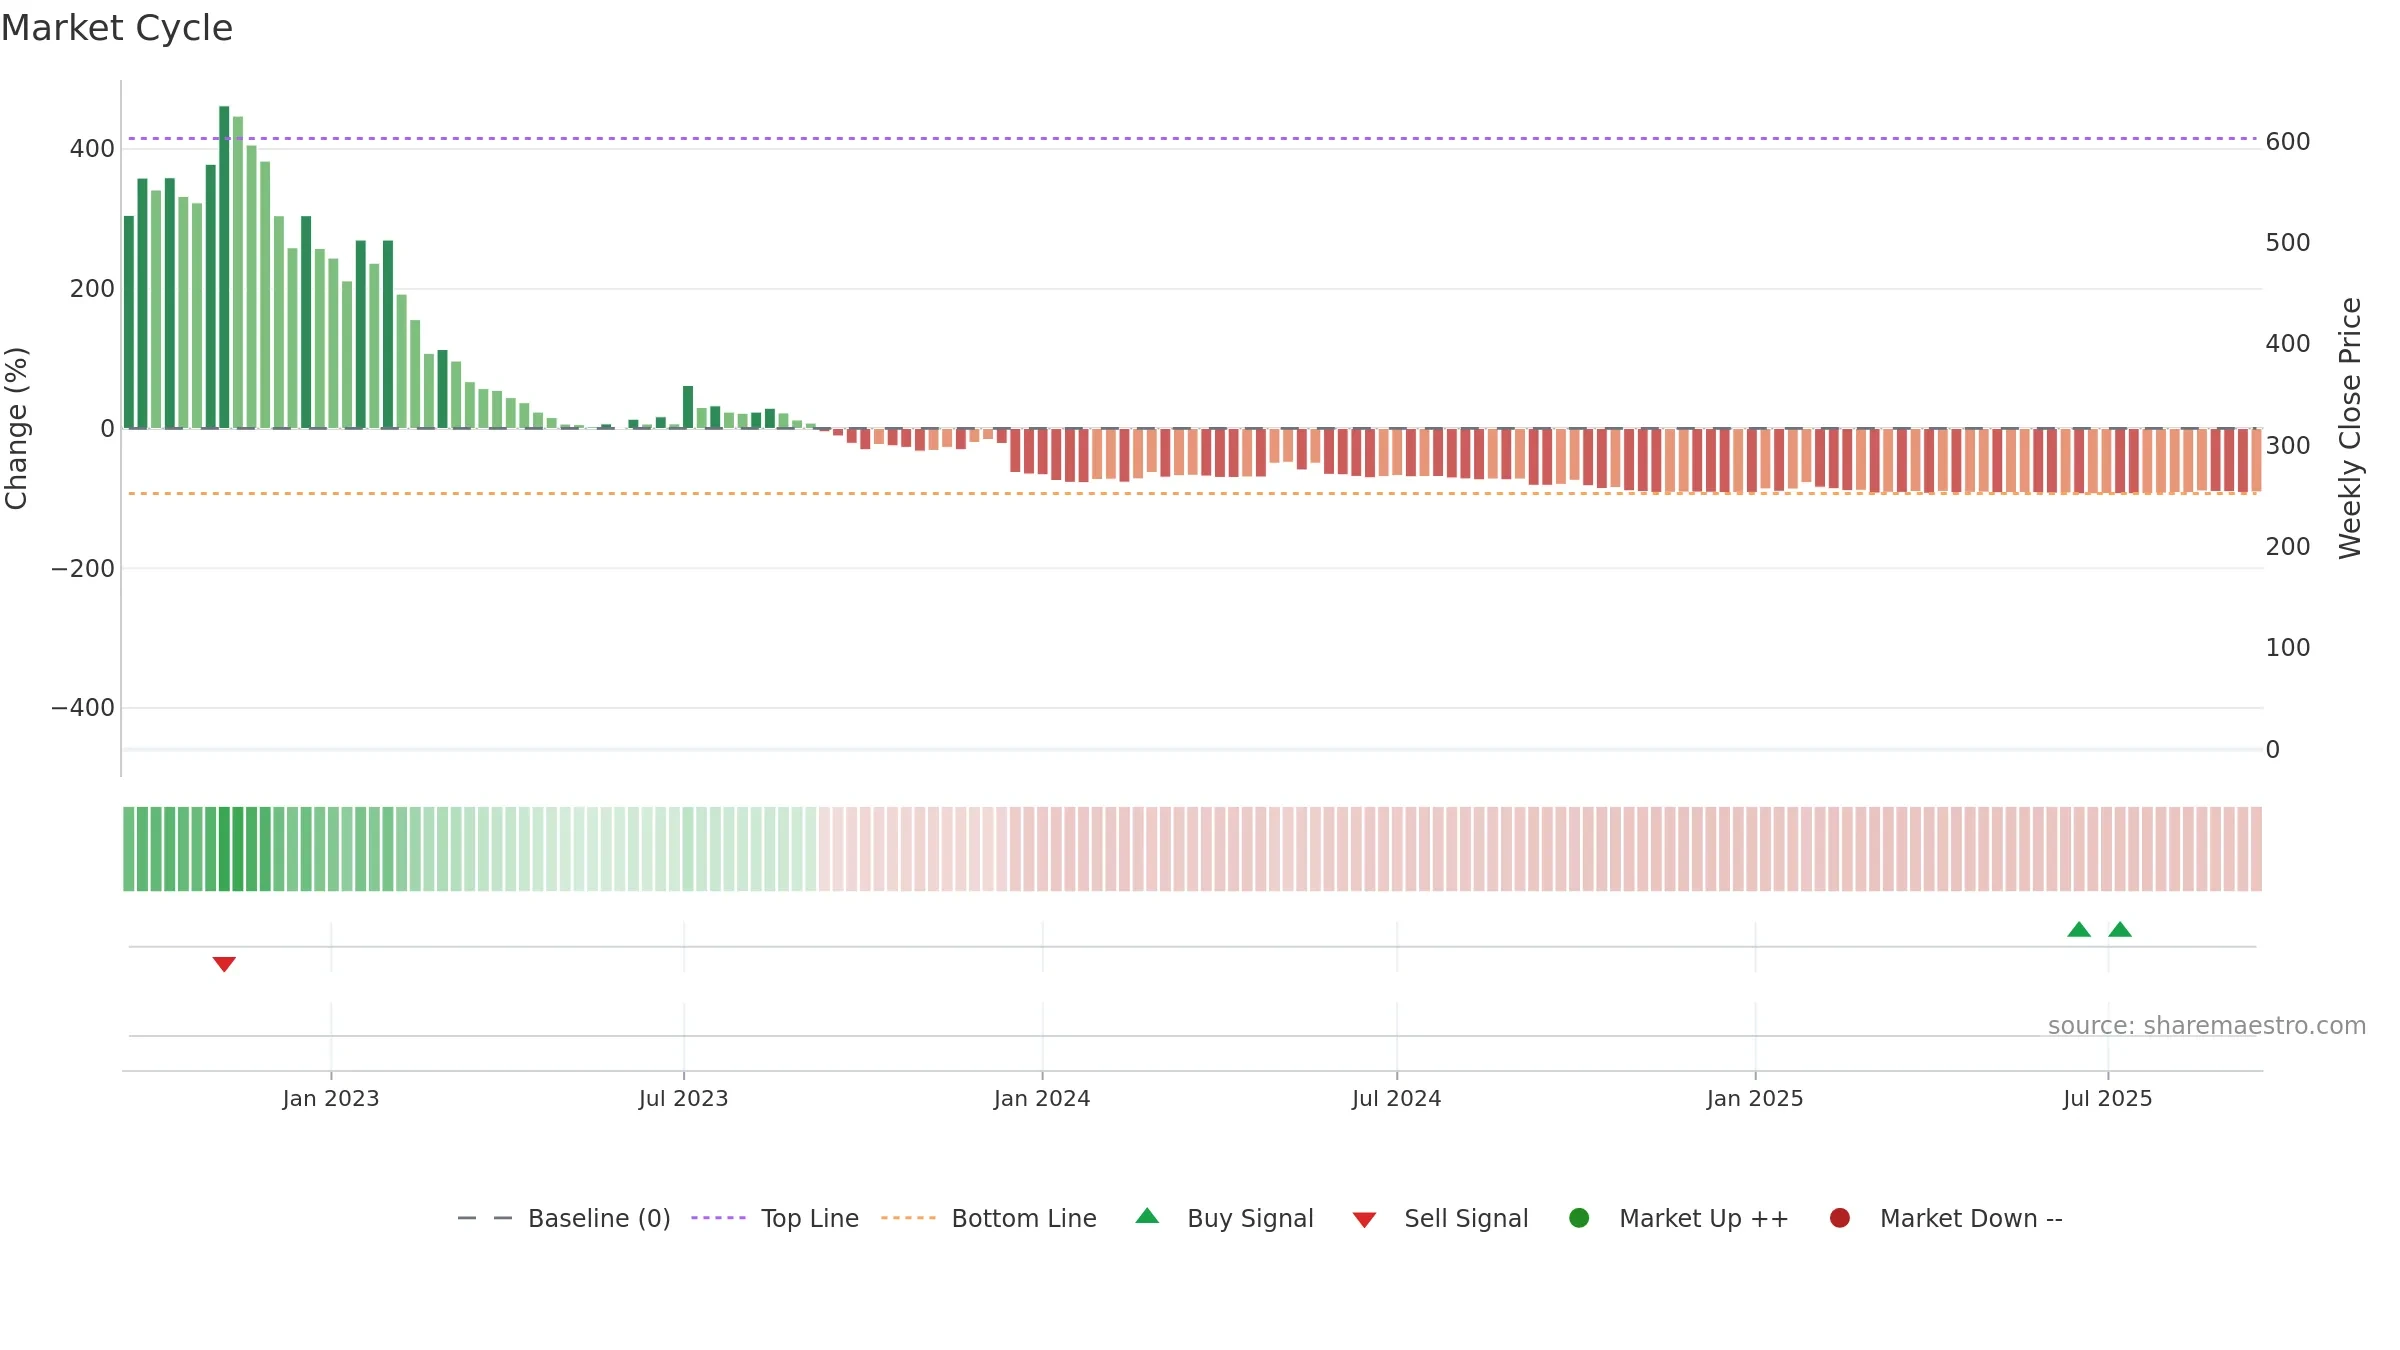Click the source: sharemaestro.com text
Image resolution: width=2400 pixels, height=1350 pixels.
(2207, 1025)
